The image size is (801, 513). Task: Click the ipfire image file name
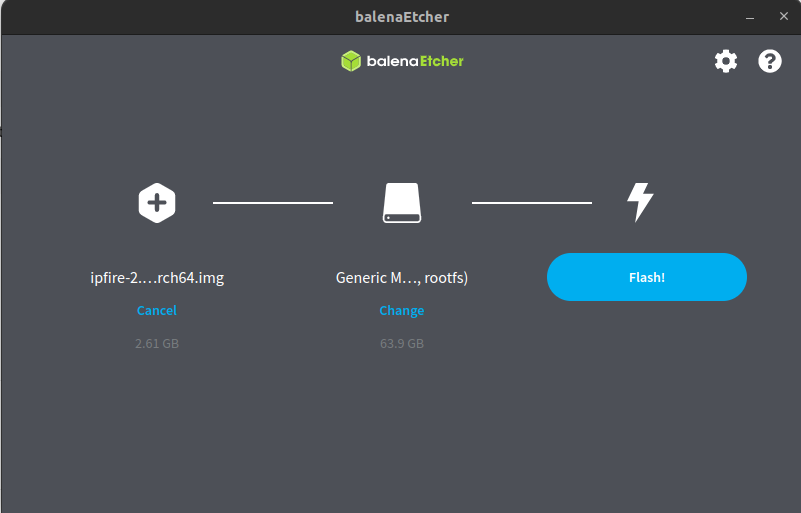(x=157, y=278)
